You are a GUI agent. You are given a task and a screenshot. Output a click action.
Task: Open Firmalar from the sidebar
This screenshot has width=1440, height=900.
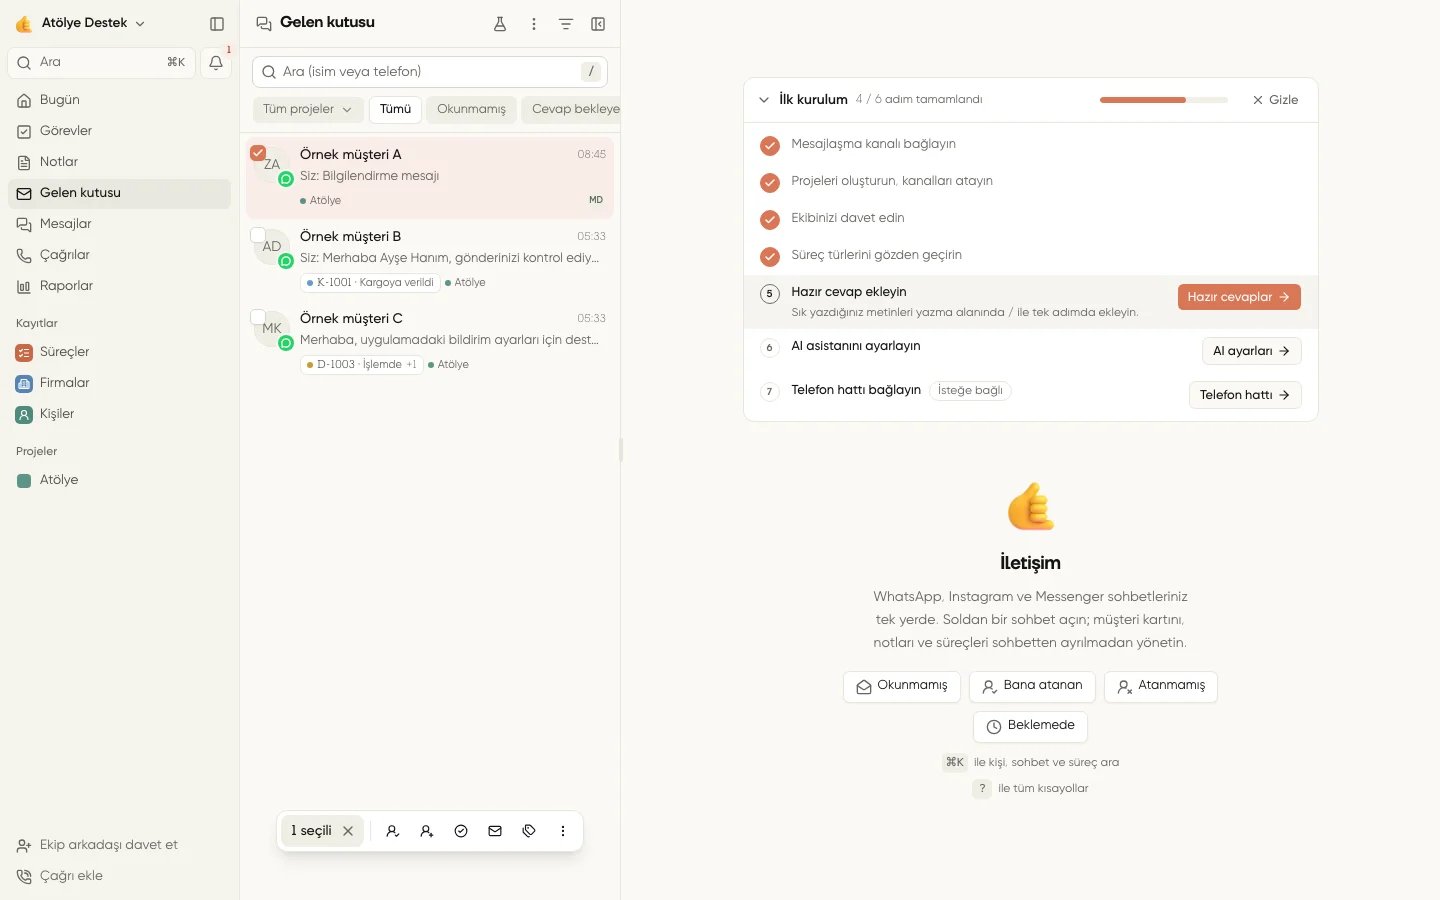pyautogui.click(x=119, y=383)
